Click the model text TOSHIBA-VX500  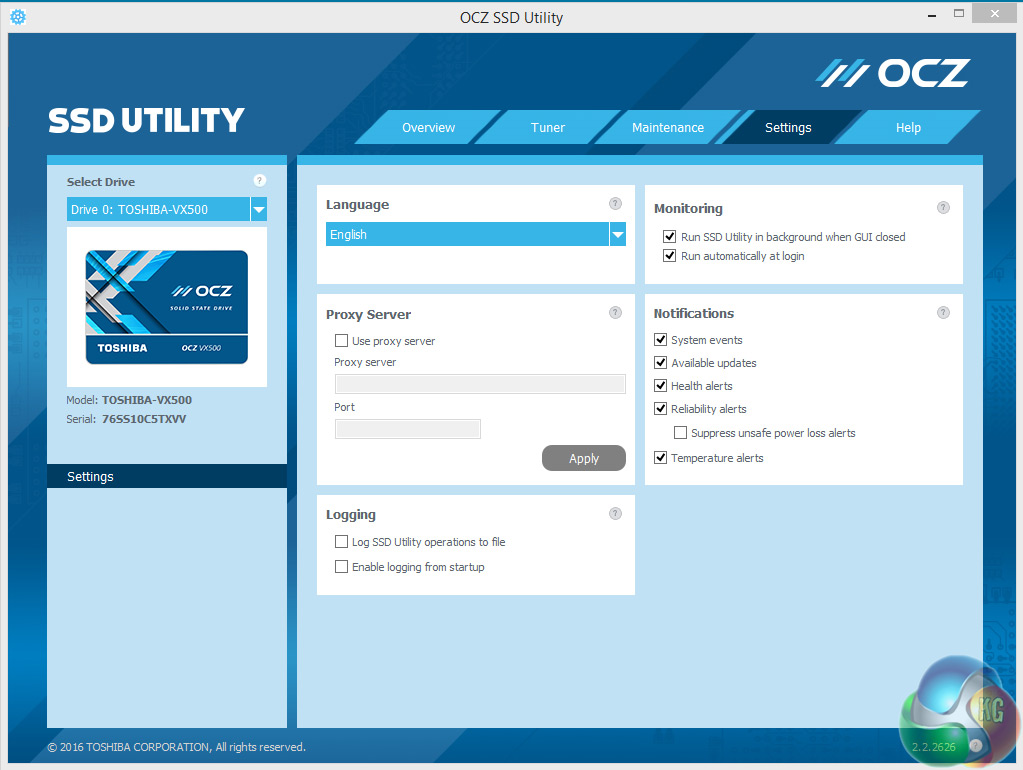pos(147,400)
